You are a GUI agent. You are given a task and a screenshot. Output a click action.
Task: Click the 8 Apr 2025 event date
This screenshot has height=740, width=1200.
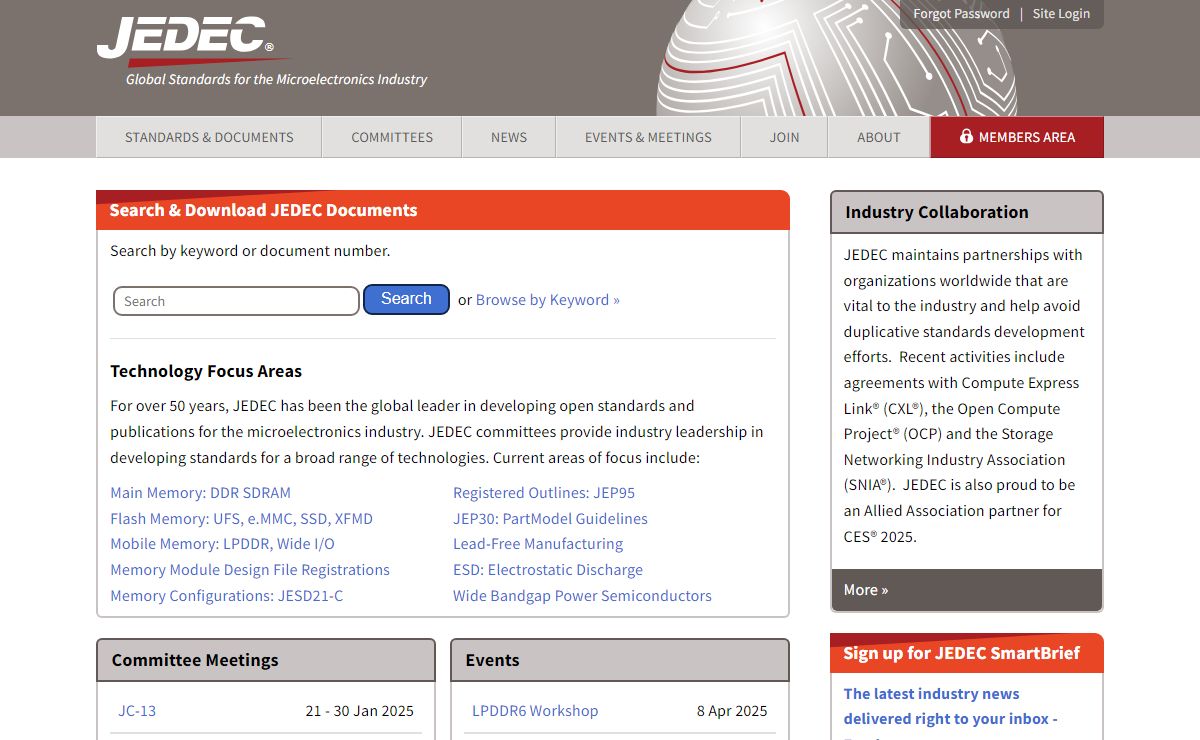tap(732, 711)
